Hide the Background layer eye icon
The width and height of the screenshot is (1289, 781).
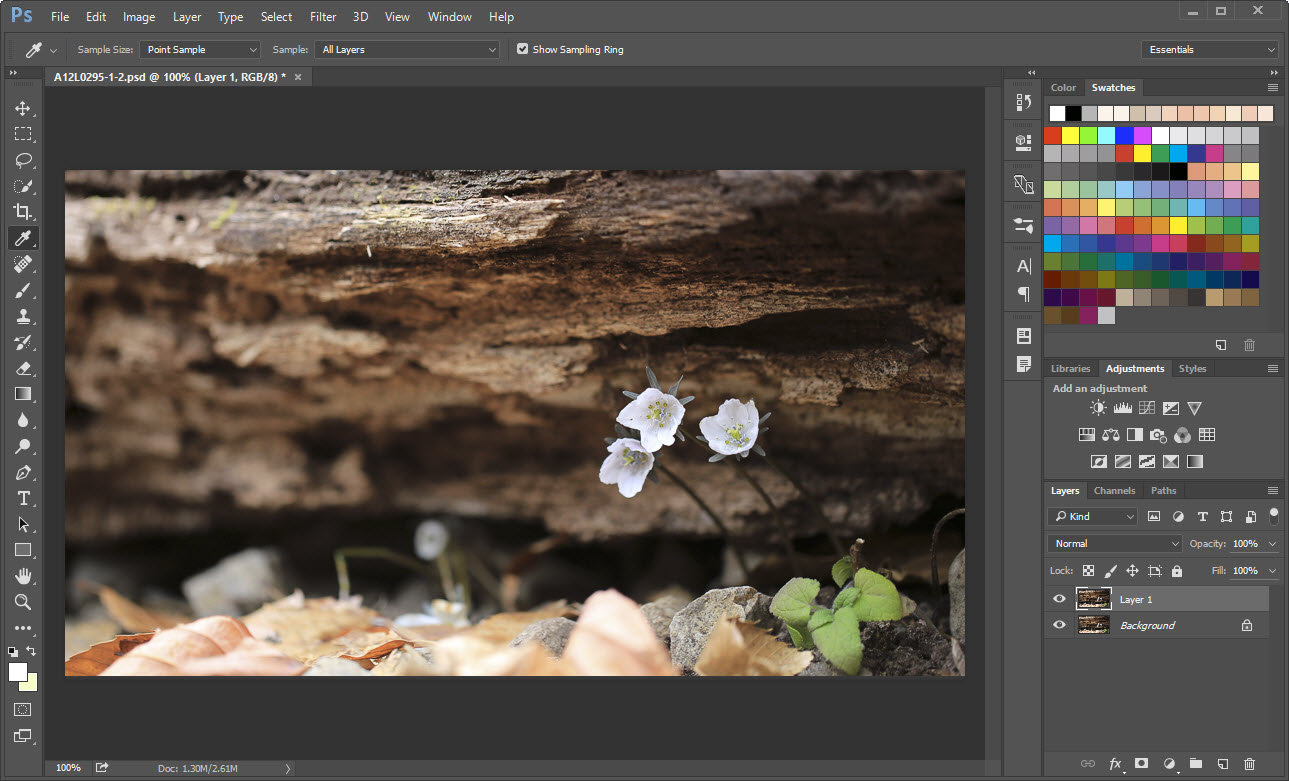point(1059,625)
